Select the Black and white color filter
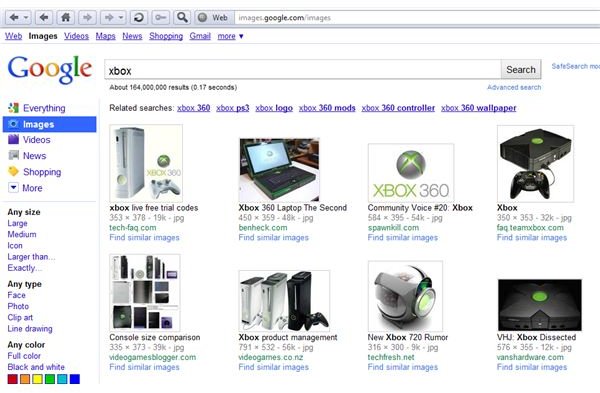 tap(36, 367)
